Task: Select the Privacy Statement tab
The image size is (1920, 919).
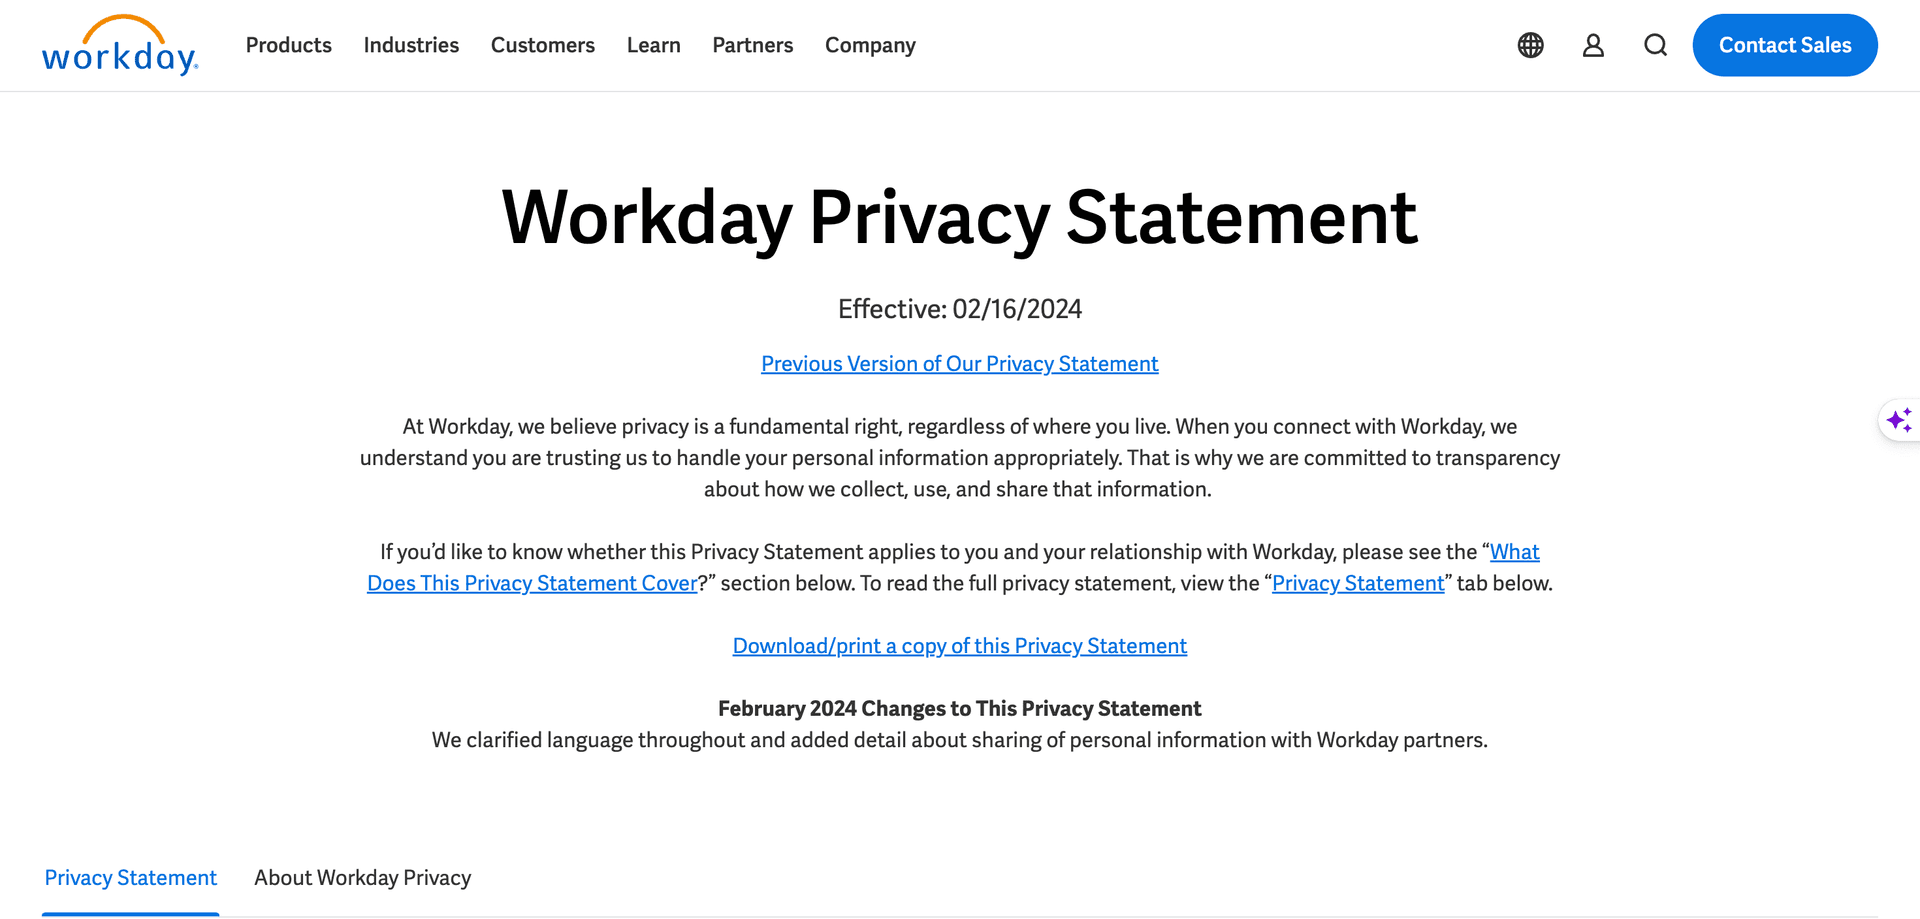Action: (130, 877)
